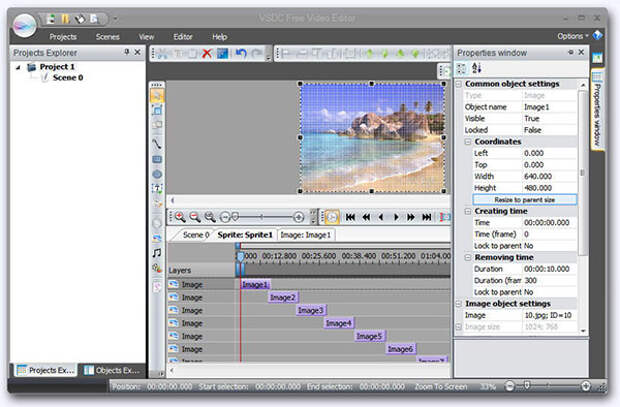Click the blue Undo arrow

pyautogui.click(x=241, y=53)
